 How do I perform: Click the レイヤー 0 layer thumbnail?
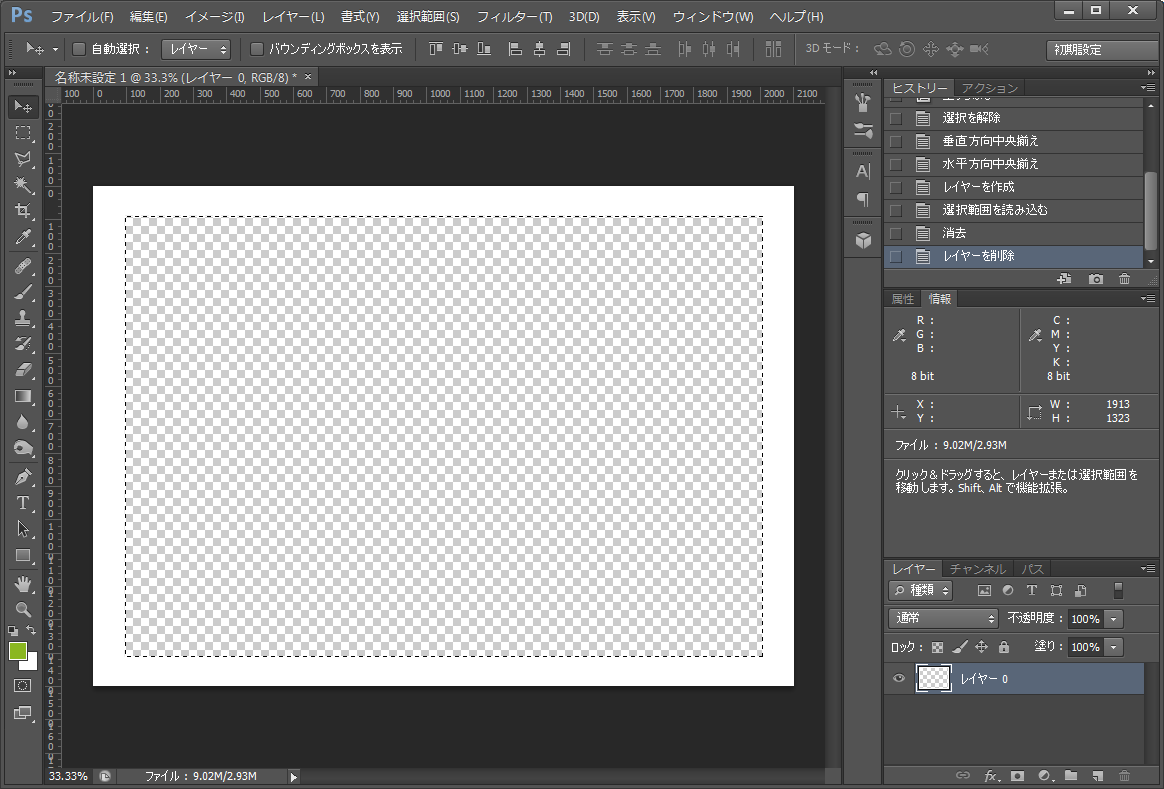coord(933,679)
